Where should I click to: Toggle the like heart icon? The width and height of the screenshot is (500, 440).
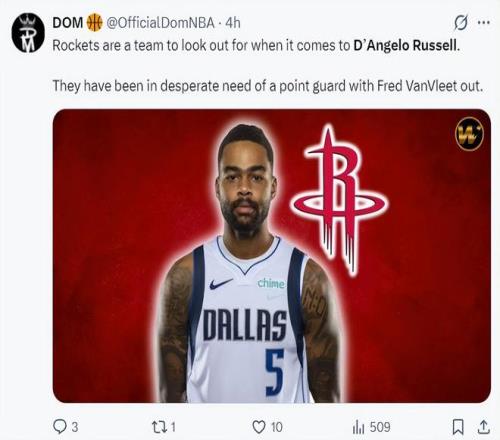pyautogui.click(x=259, y=427)
